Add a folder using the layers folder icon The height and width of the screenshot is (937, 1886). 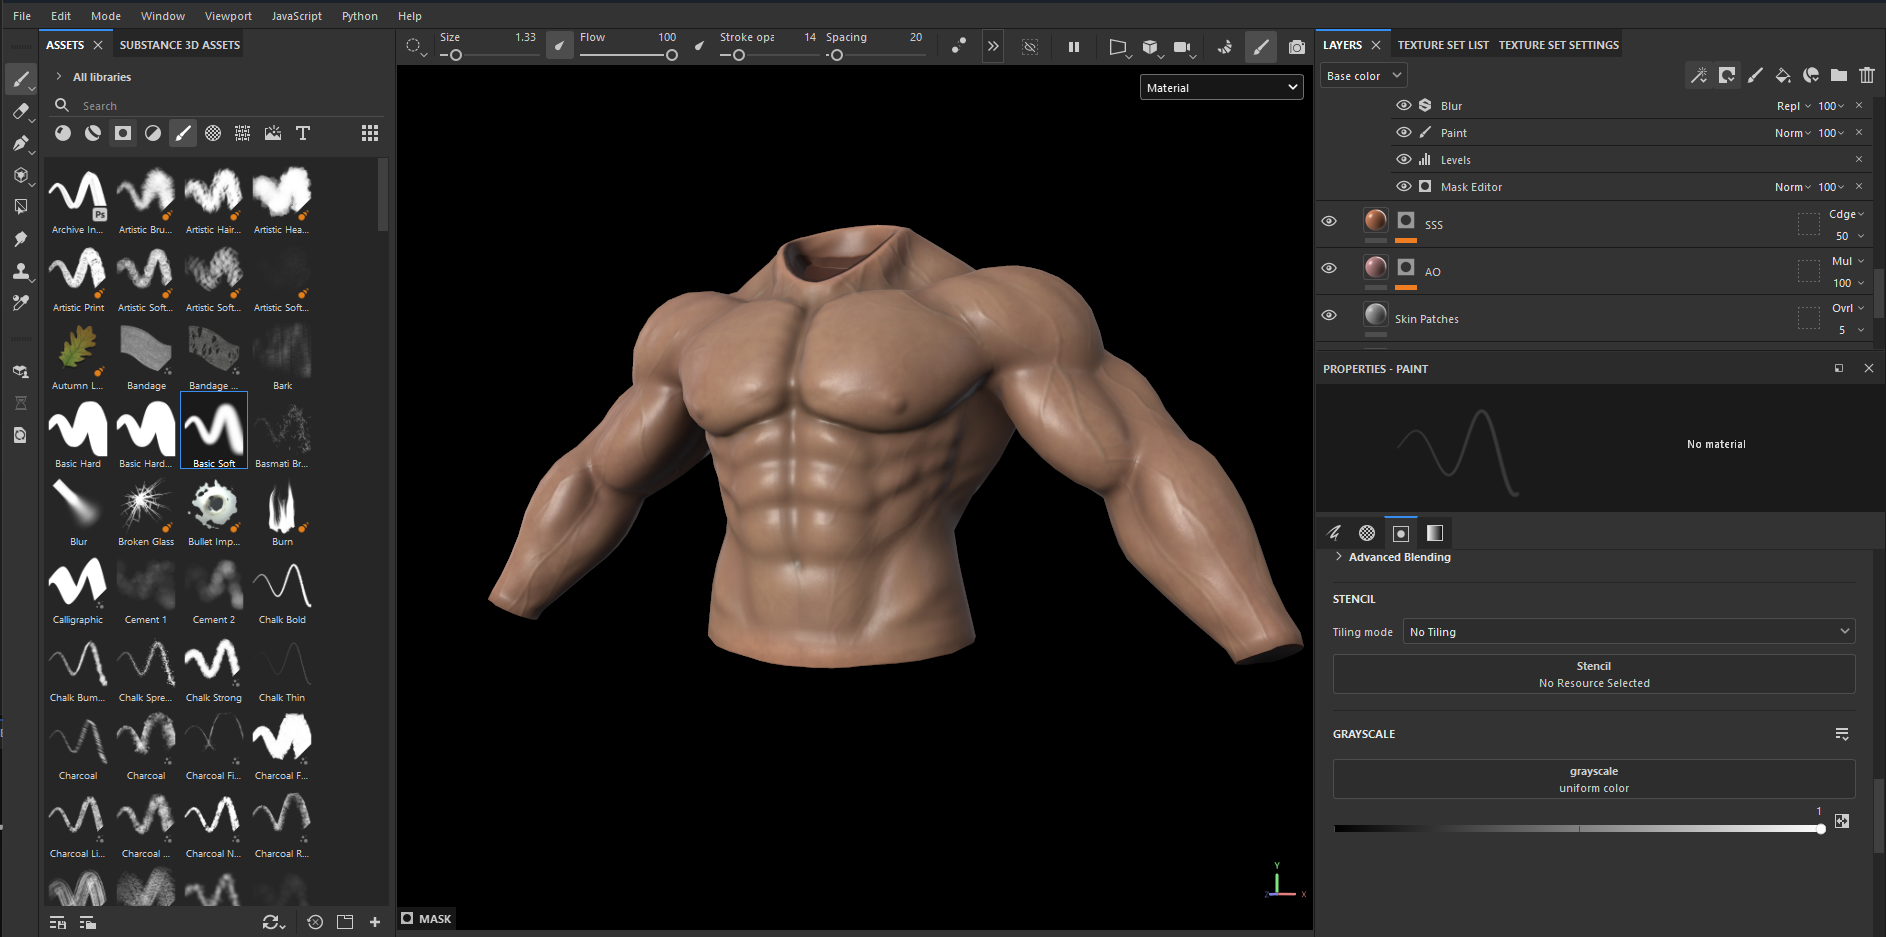click(x=1838, y=75)
